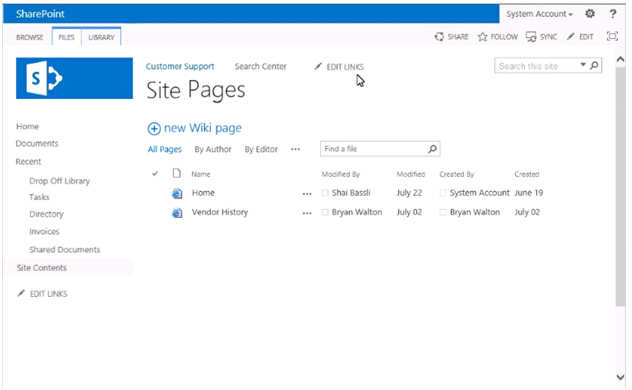Open the Drop Off Library link

click(x=60, y=181)
